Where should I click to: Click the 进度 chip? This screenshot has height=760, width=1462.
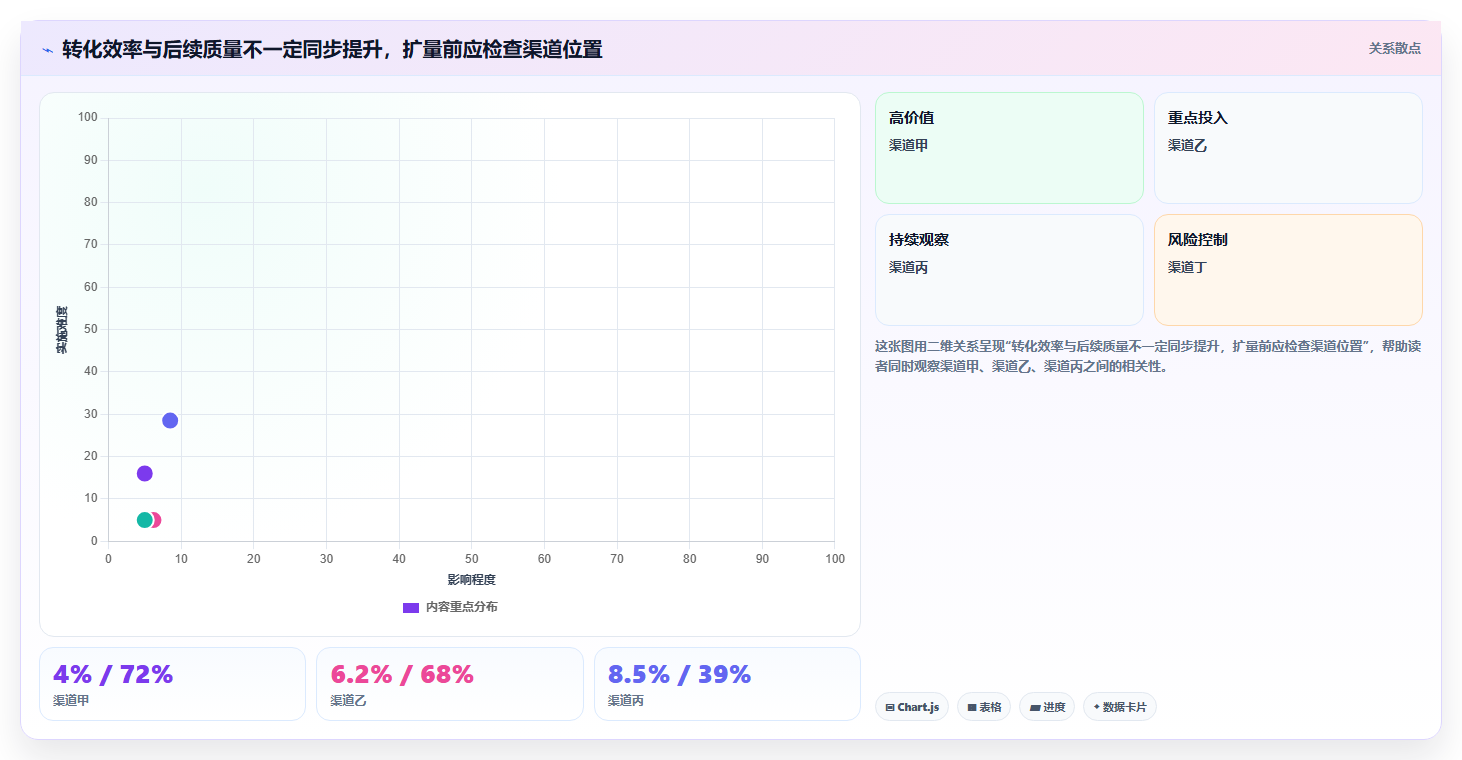point(1047,707)
